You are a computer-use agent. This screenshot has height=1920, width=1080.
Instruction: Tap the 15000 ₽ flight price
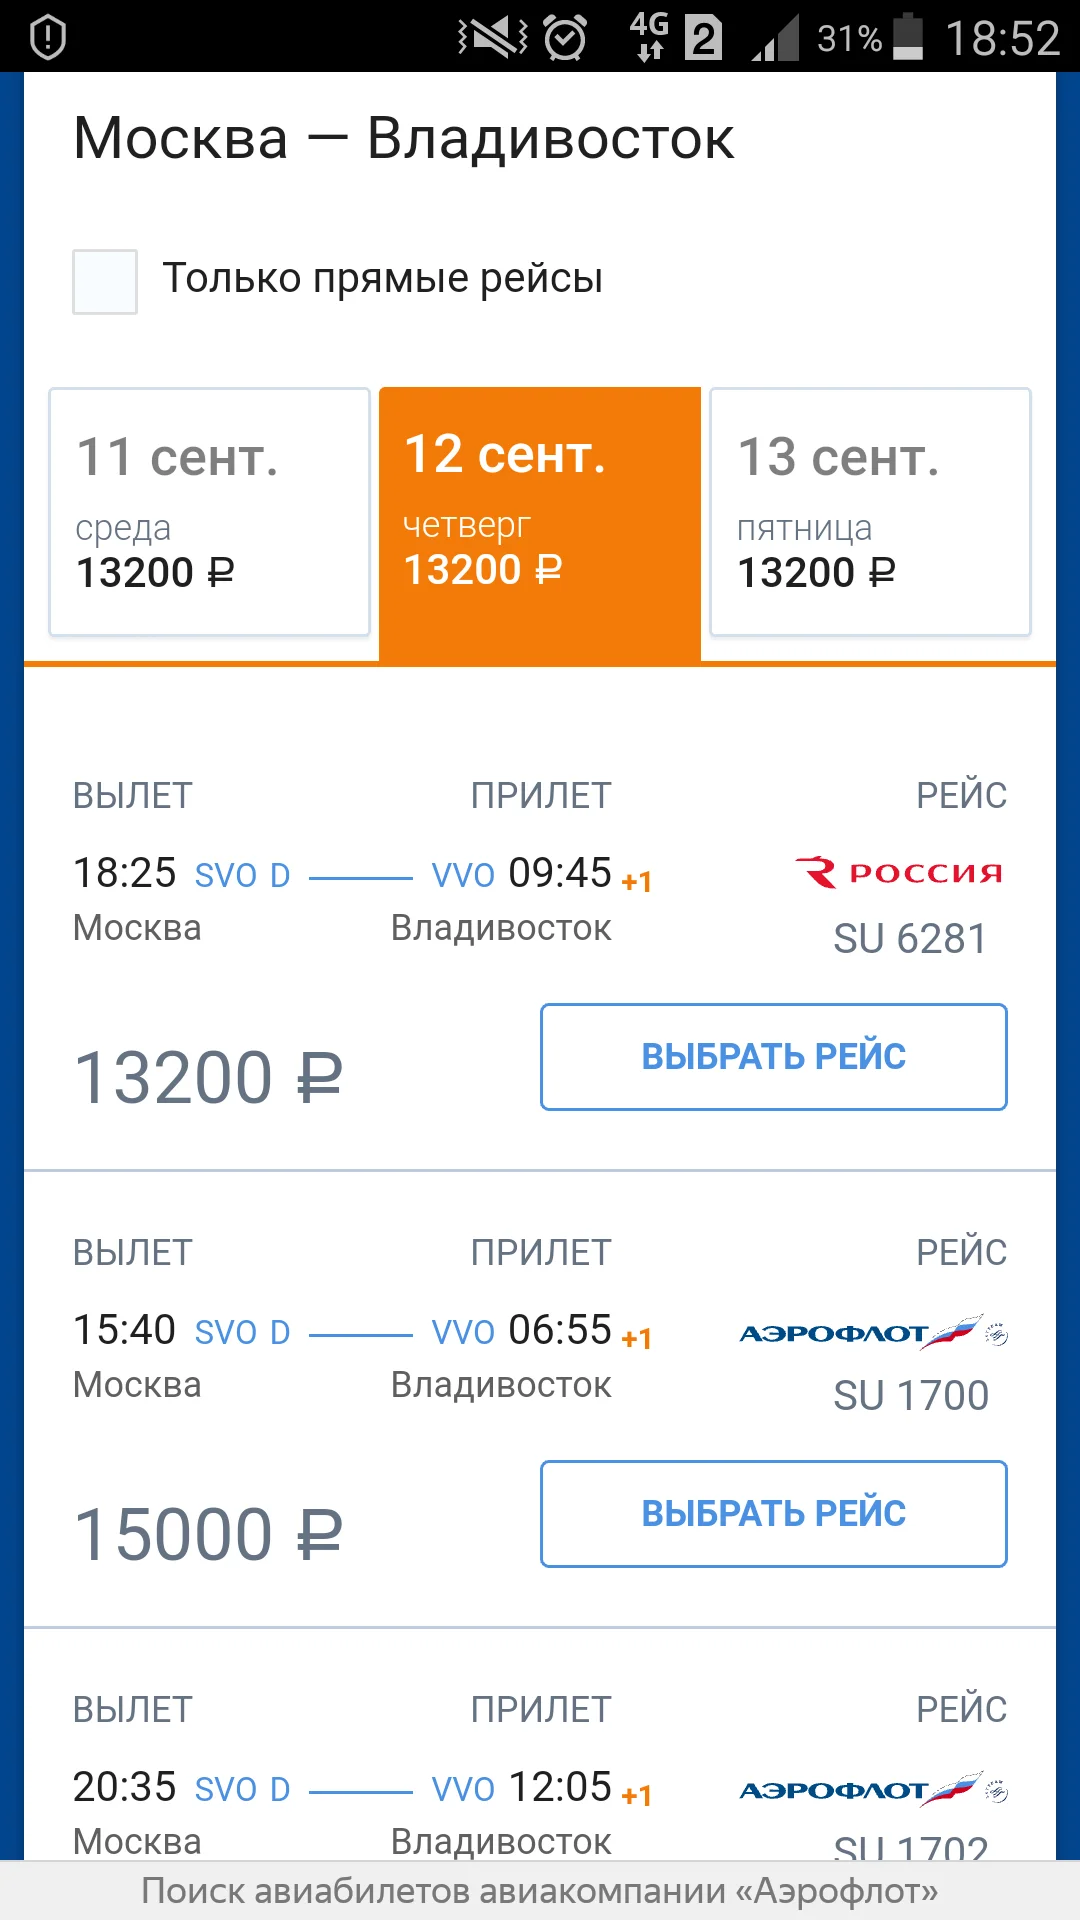click(x=208, y=1535)
